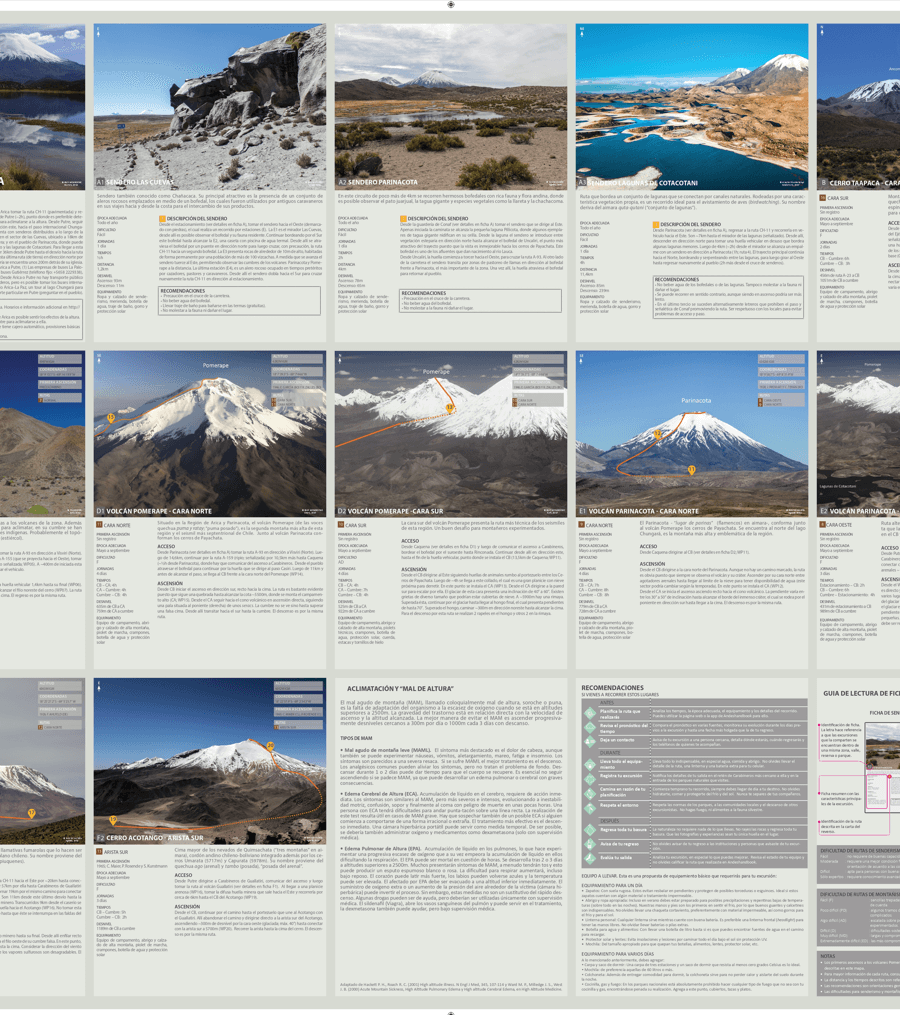The image size is (900, 1015).
Task: Select the E1 Volcán Parinacota Cara Norte photo
Action: pyautogui.click(x=692, y=434)
